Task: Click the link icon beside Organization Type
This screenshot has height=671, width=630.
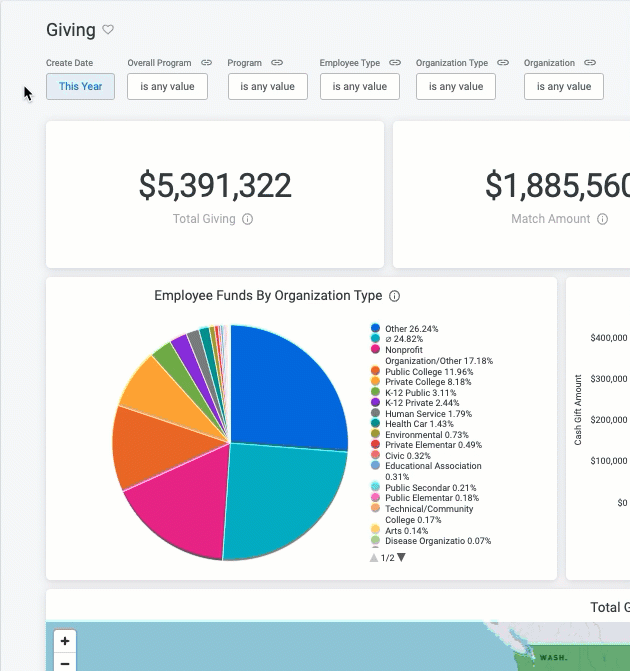Action: [x=503, y=62]
